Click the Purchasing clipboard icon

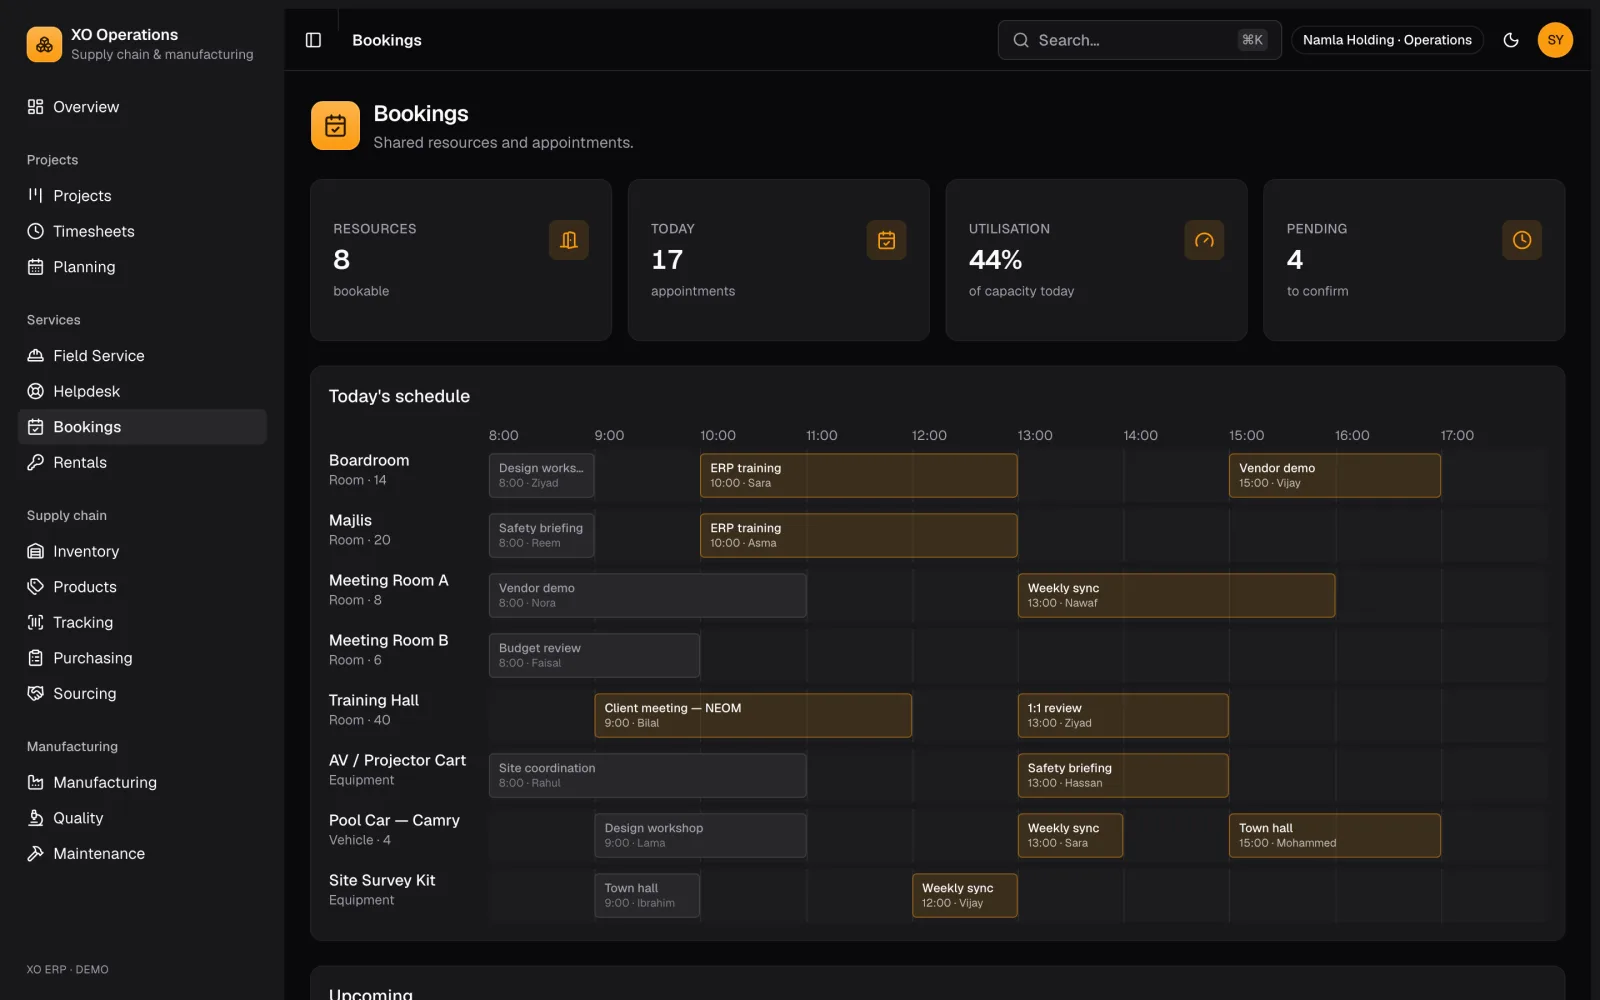click(x=36, y=658)
